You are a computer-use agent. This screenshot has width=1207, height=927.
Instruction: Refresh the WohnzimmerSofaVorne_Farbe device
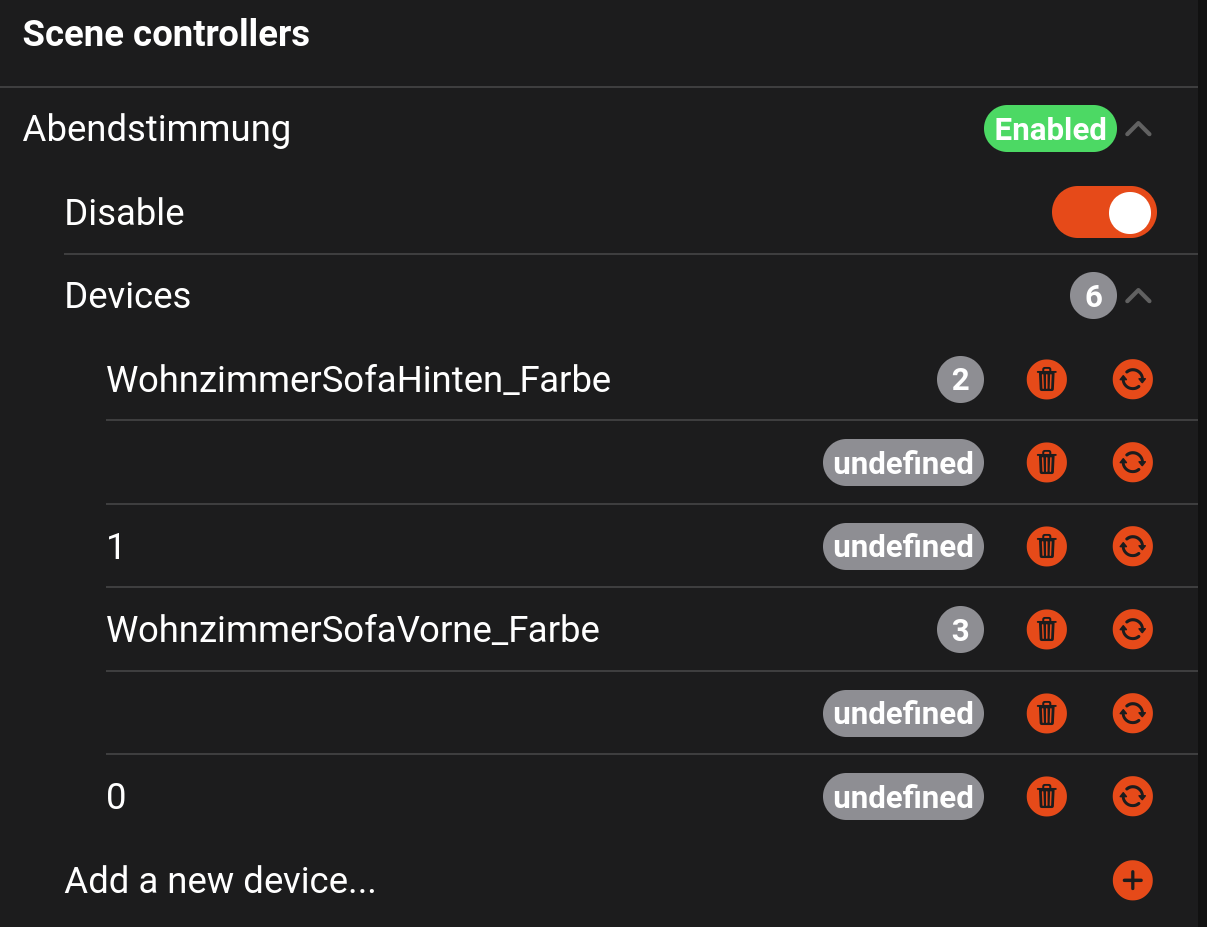tap(1132, 630)
